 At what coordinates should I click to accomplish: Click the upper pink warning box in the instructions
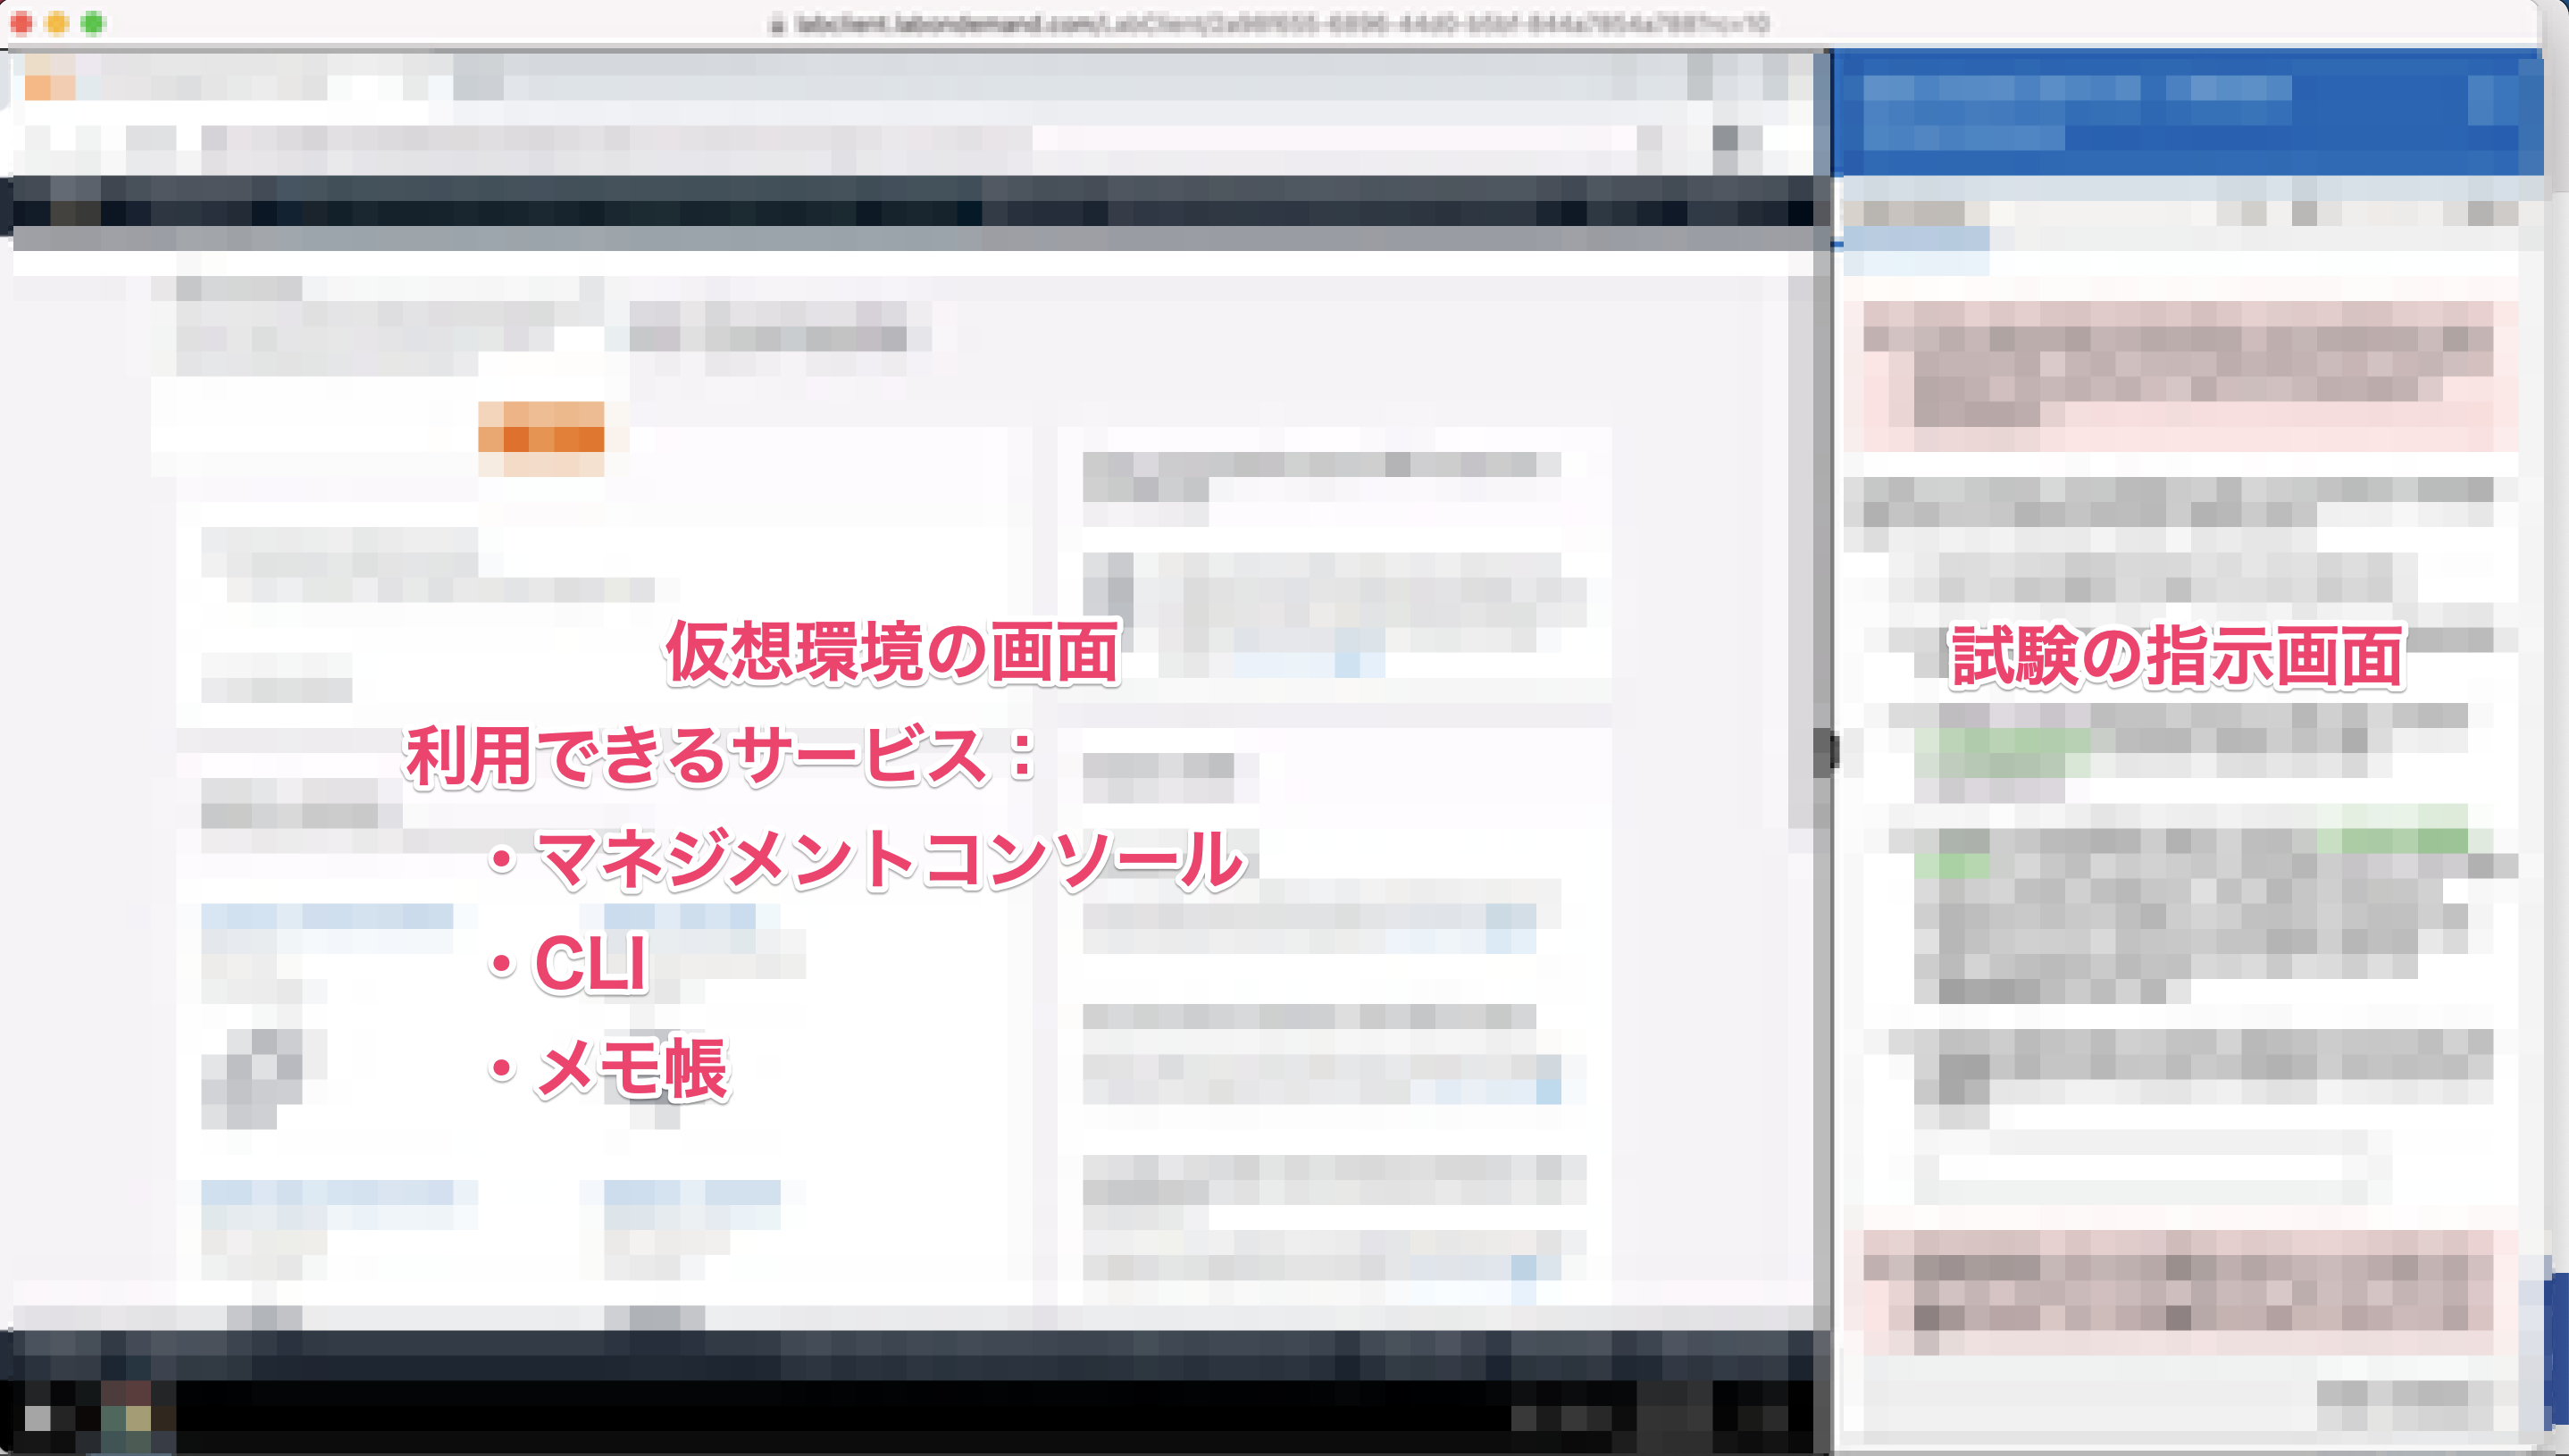2180,375
